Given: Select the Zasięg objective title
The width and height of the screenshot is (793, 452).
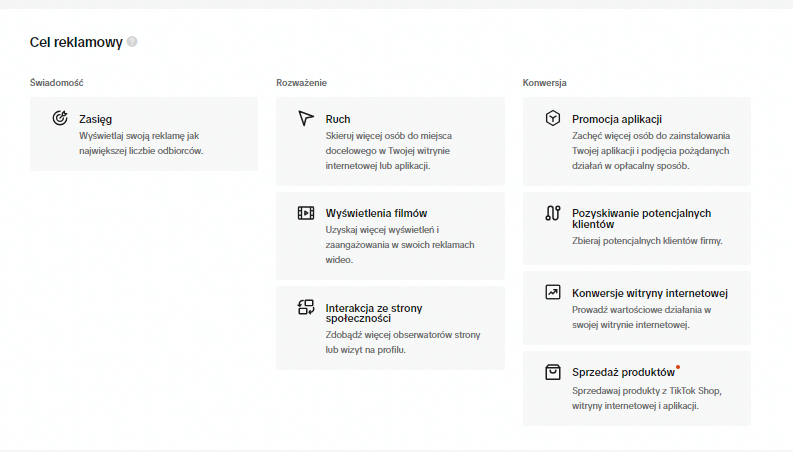Looking at the screenshot, I should 95,118.
